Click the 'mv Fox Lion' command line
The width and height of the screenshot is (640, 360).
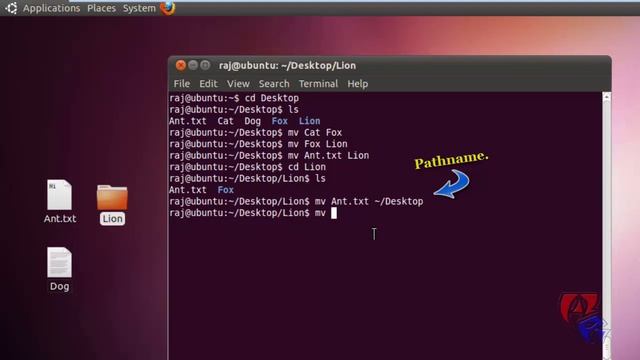pyautogui.click(x=258, y=144)
